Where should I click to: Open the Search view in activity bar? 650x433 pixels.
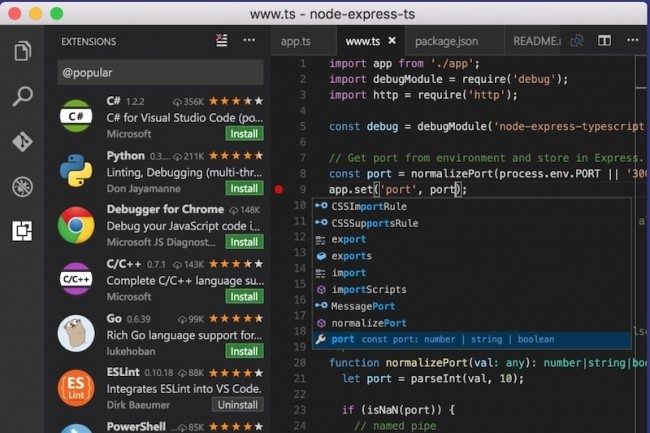coord(22,96)
